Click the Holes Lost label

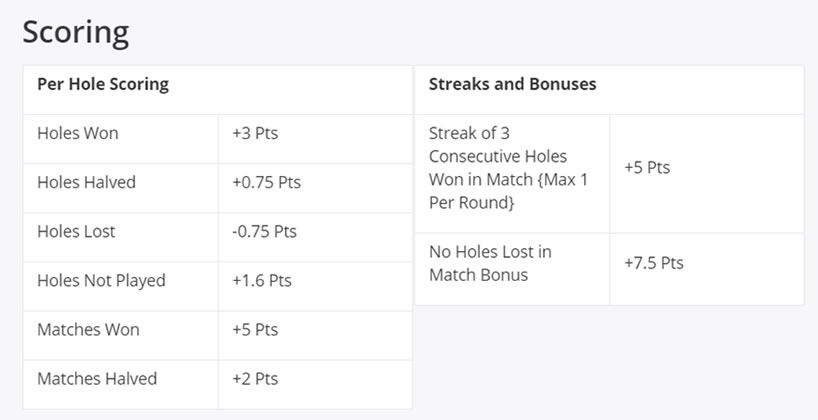pos(76,231)
